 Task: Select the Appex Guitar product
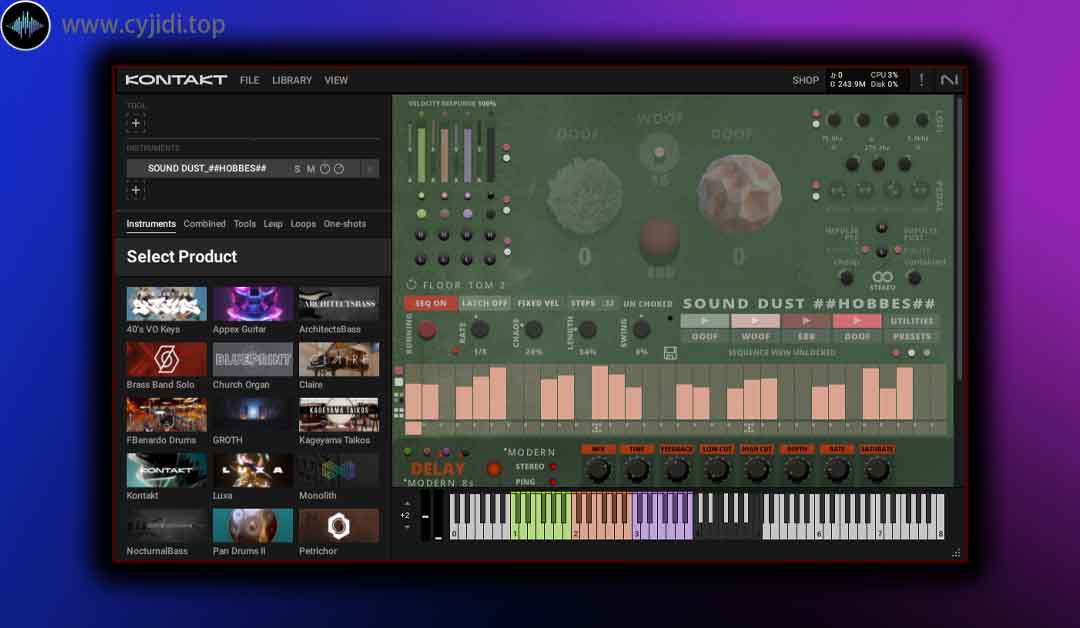[252, 311]
